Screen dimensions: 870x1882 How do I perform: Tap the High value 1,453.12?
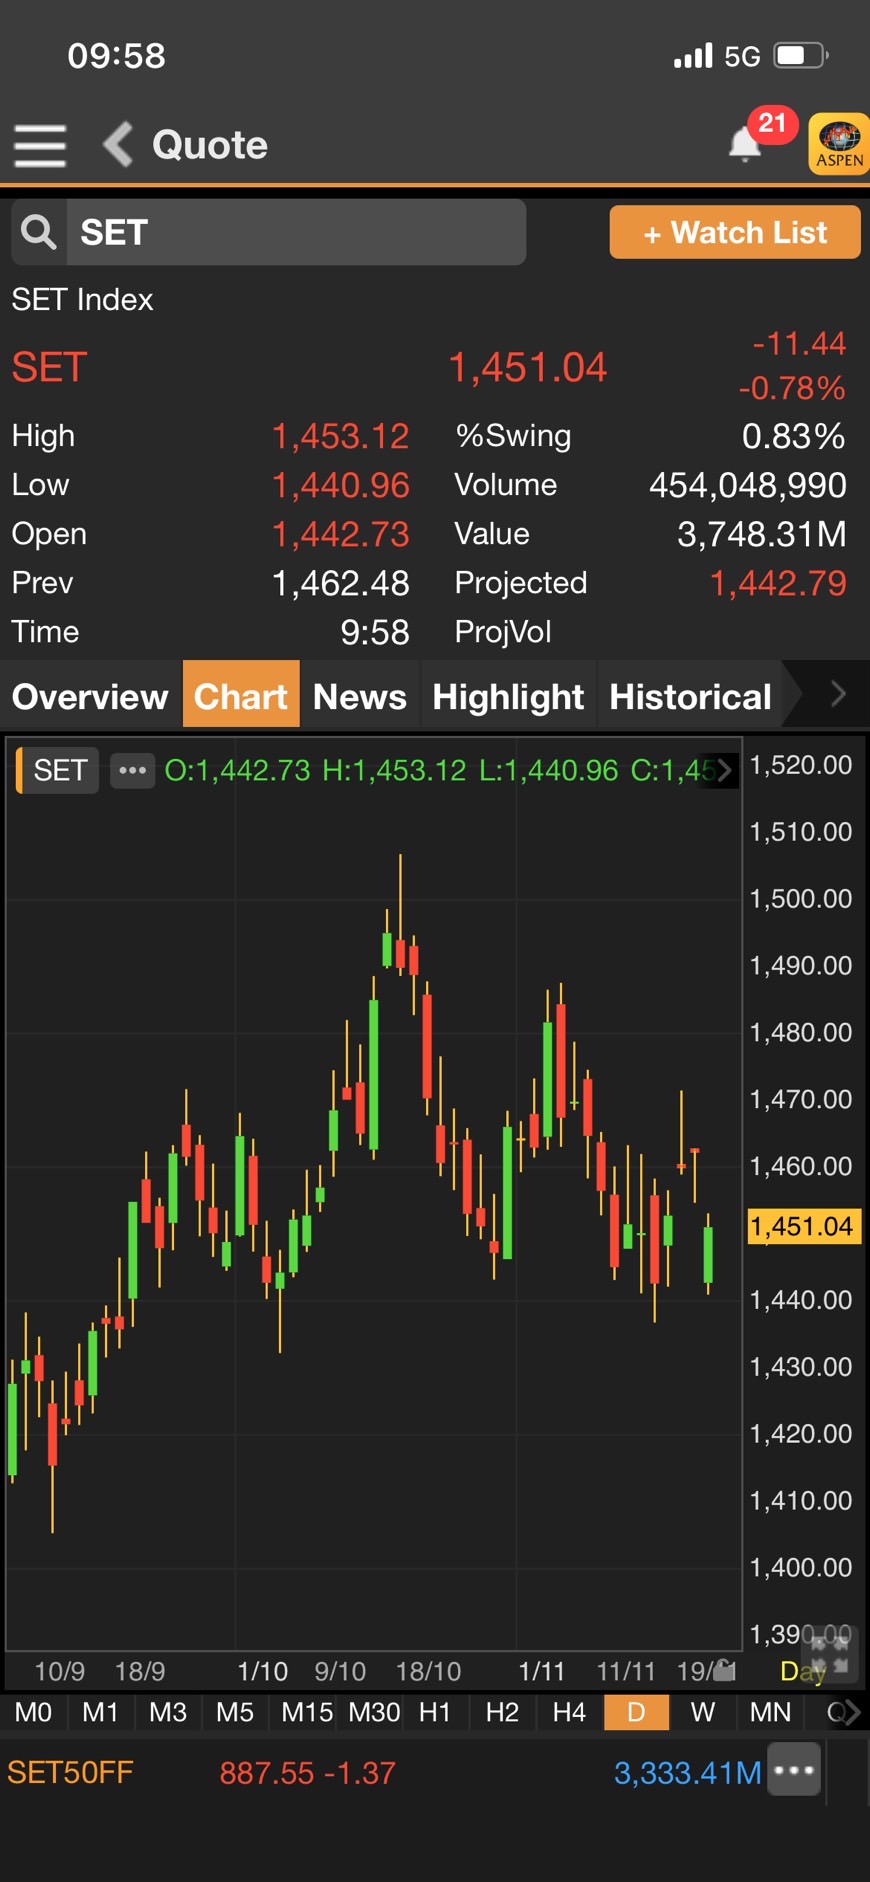(x=340, y=436)
